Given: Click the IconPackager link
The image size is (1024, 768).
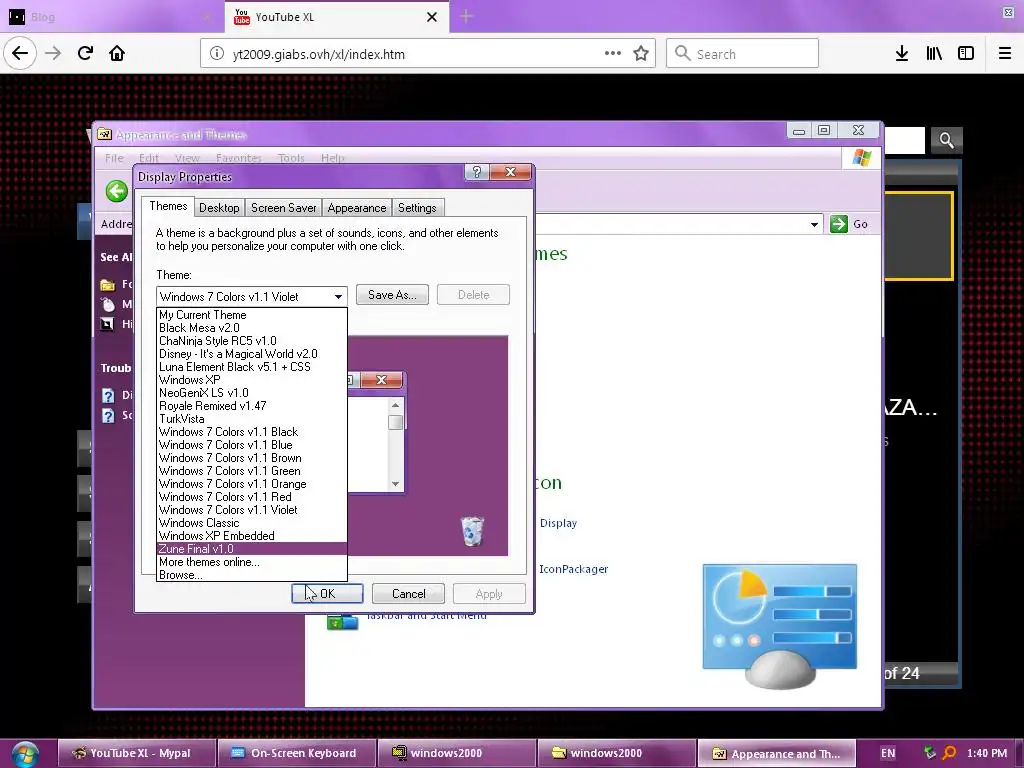Looking at the screenshot, I should [x=573, y=569].
